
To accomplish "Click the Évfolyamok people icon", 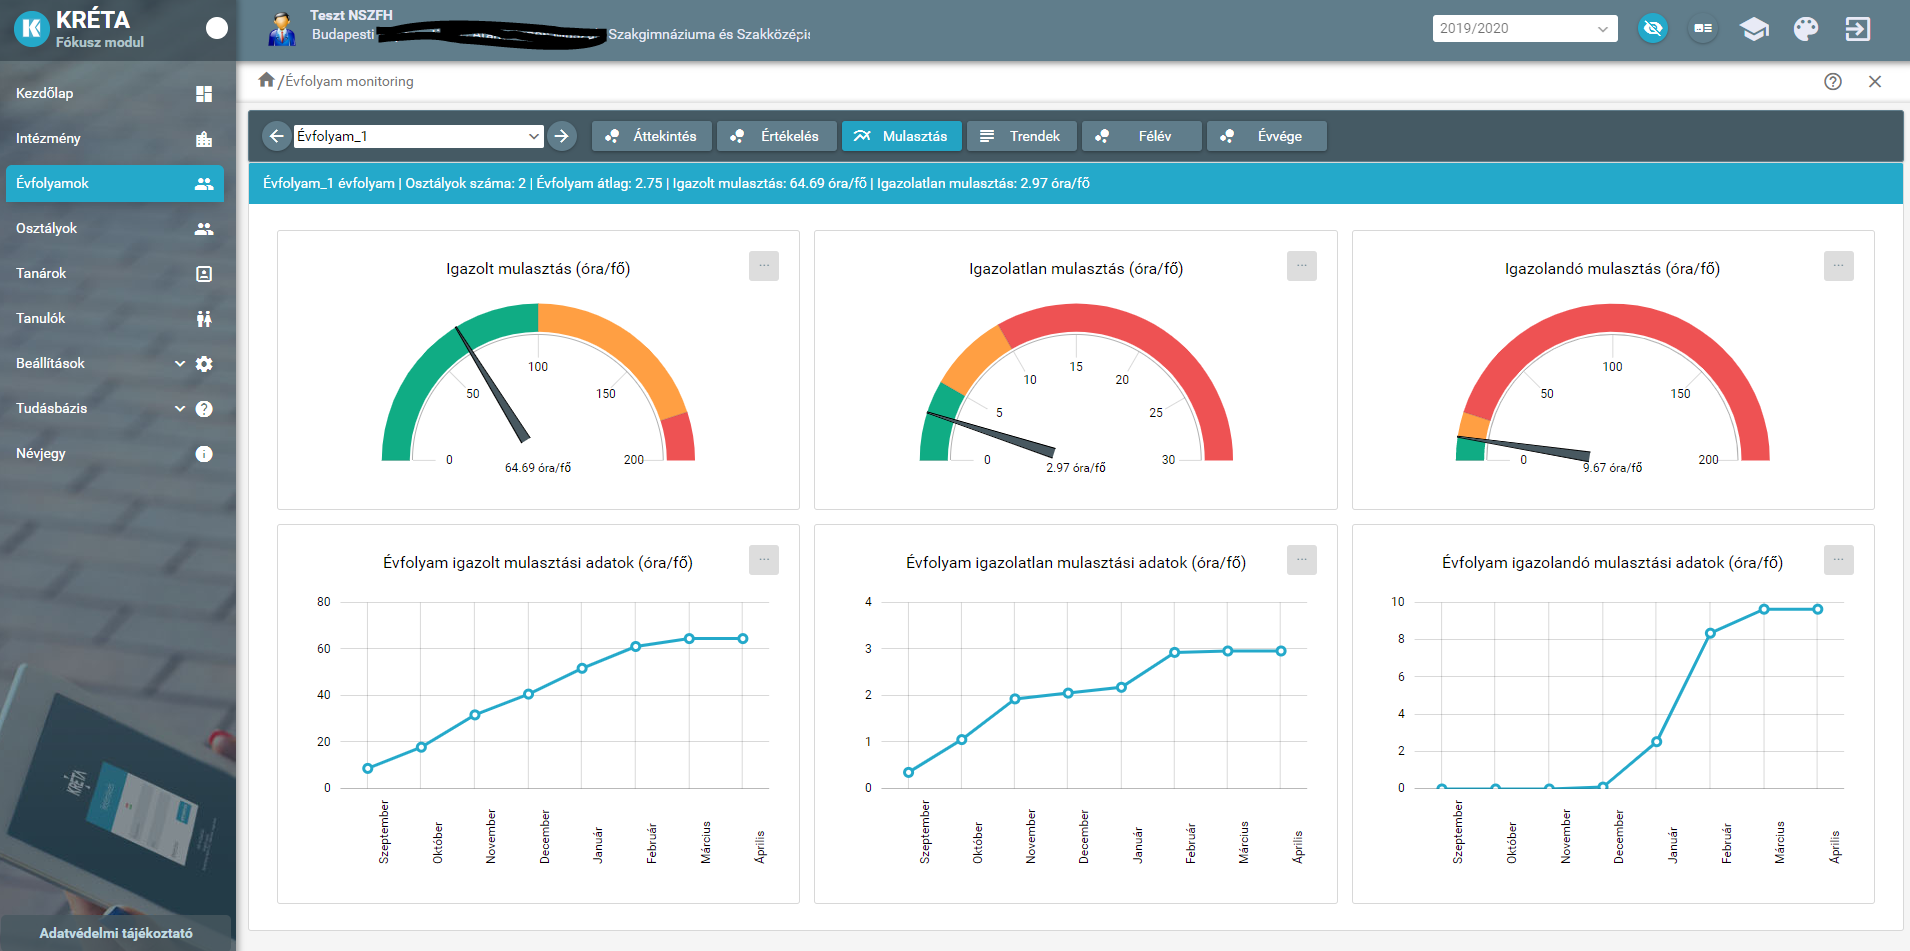I will 204,184.
